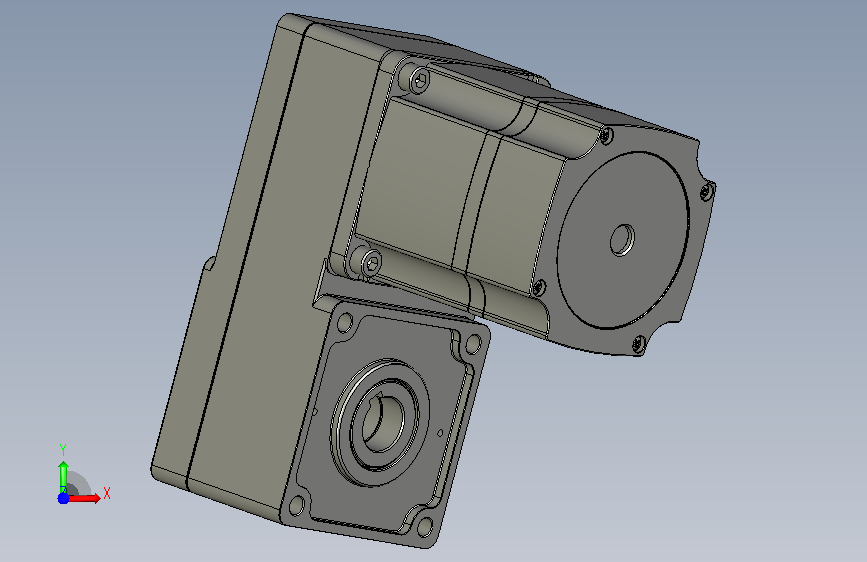
Task: Click the blue origin ball of the axis triad
Action: (63, 498)
